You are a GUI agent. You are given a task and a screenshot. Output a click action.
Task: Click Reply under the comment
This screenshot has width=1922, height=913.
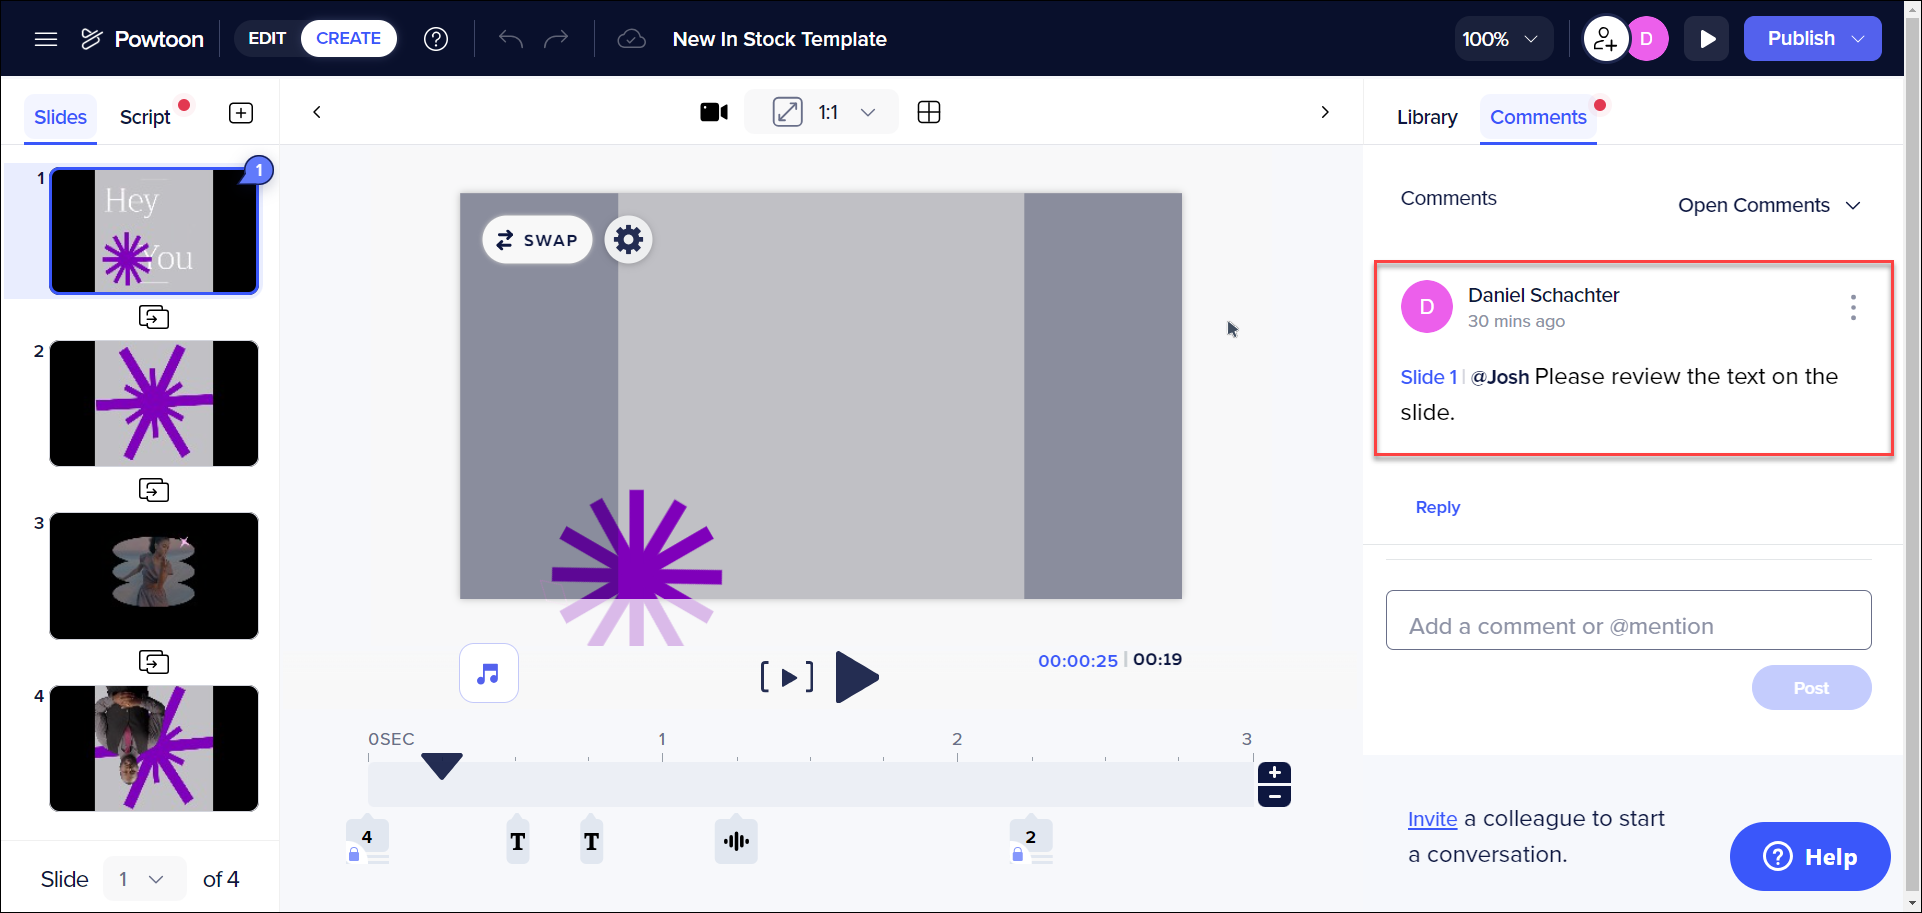1438,507
